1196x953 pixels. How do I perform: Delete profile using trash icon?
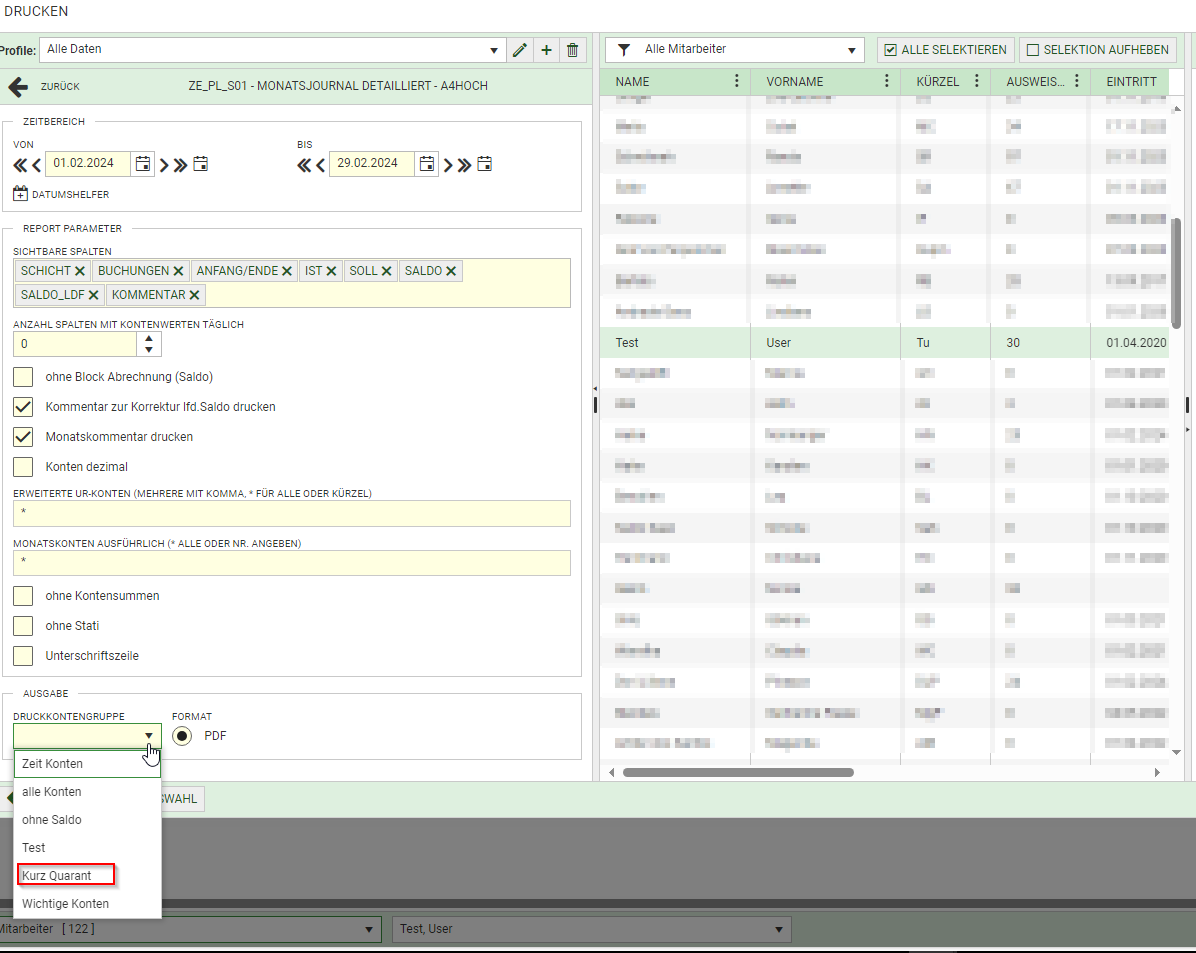coord(572,50)
